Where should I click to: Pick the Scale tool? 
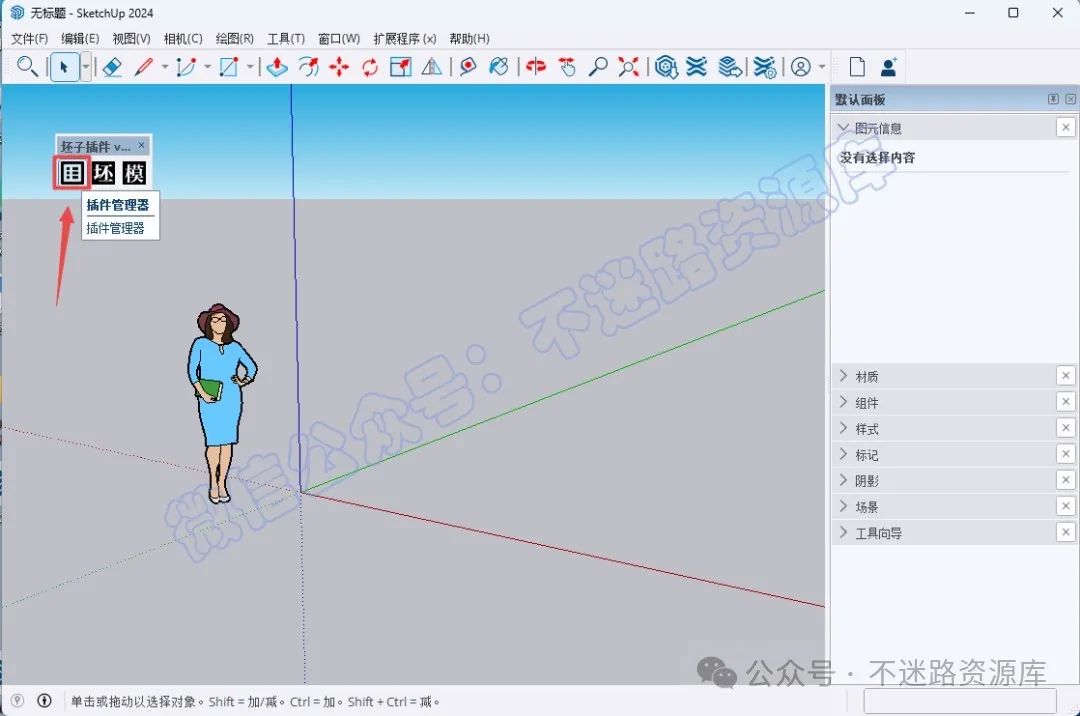click(401, 67)
